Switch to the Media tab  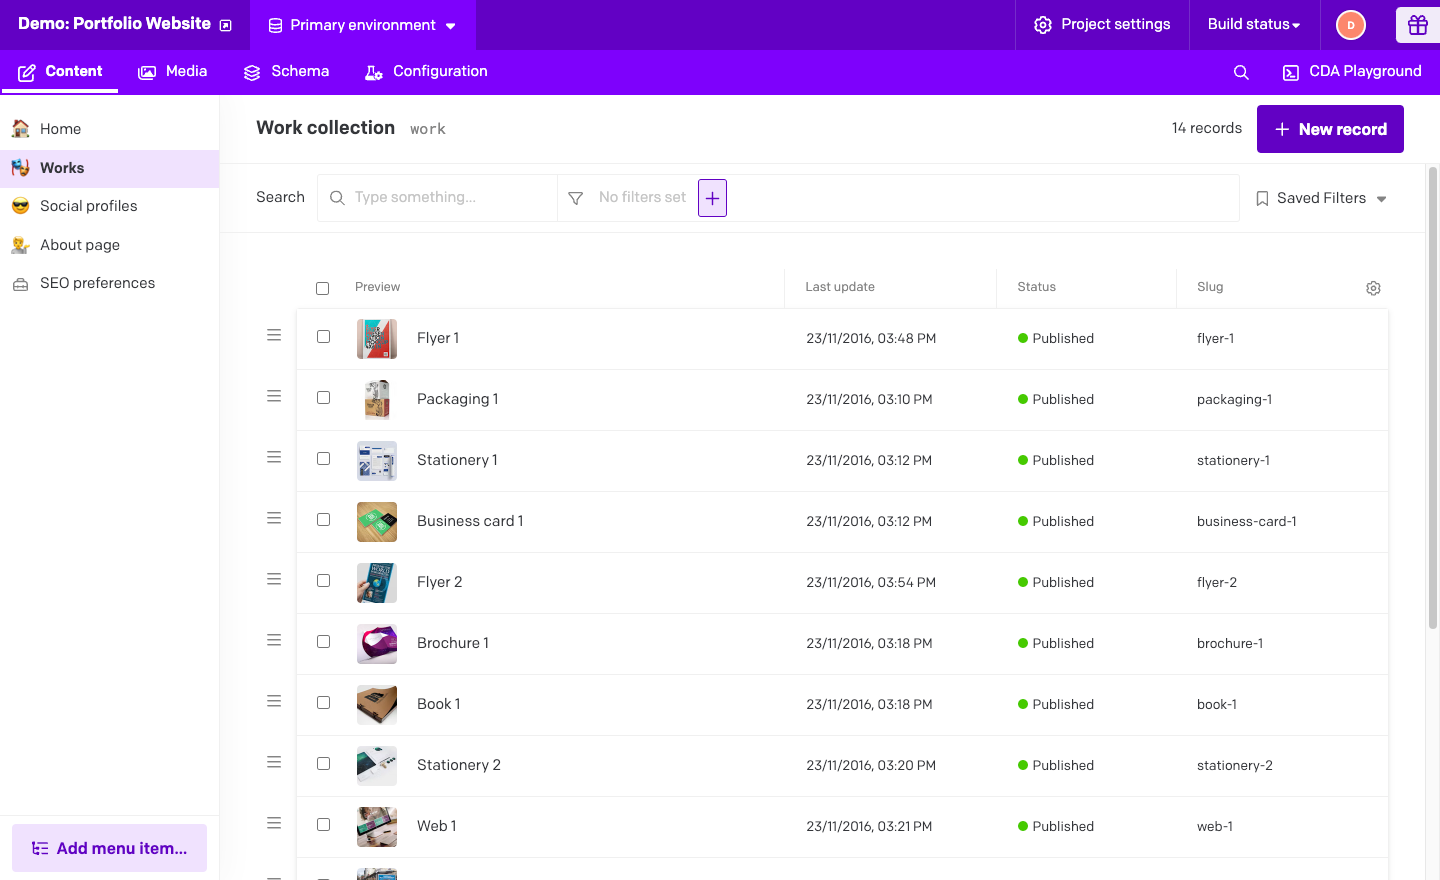(x=173, y=72)
